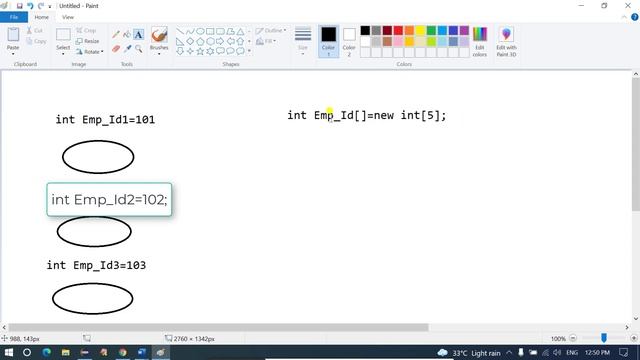
Task: Collapse the ribbon with the chevron
Action: (x=624, y=17)
